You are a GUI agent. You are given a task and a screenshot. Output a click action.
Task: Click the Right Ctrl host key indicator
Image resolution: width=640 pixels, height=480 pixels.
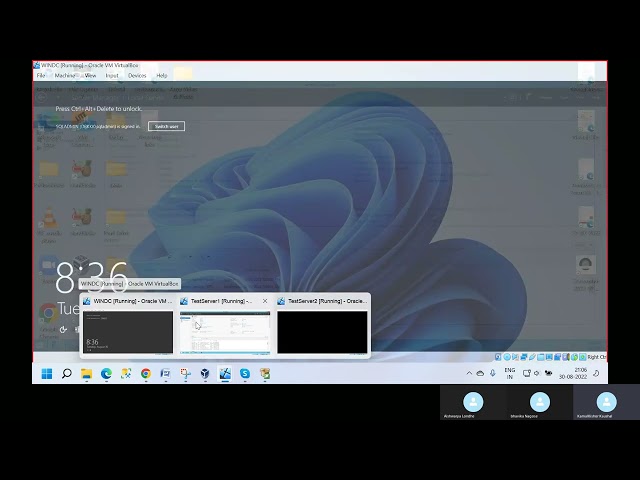click(597, 357)
